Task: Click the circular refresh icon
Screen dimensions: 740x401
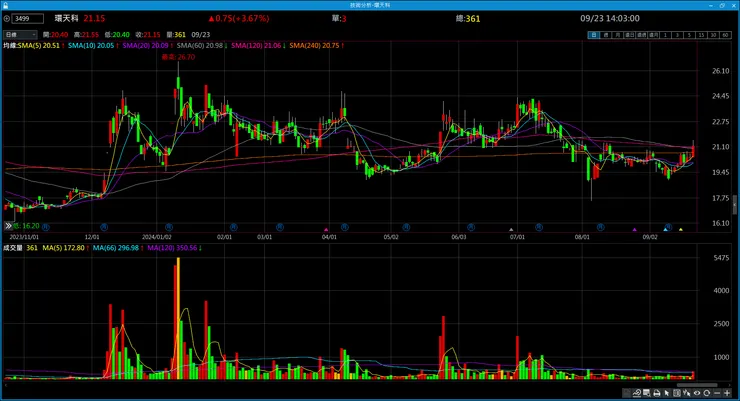Action: point(706,393)
